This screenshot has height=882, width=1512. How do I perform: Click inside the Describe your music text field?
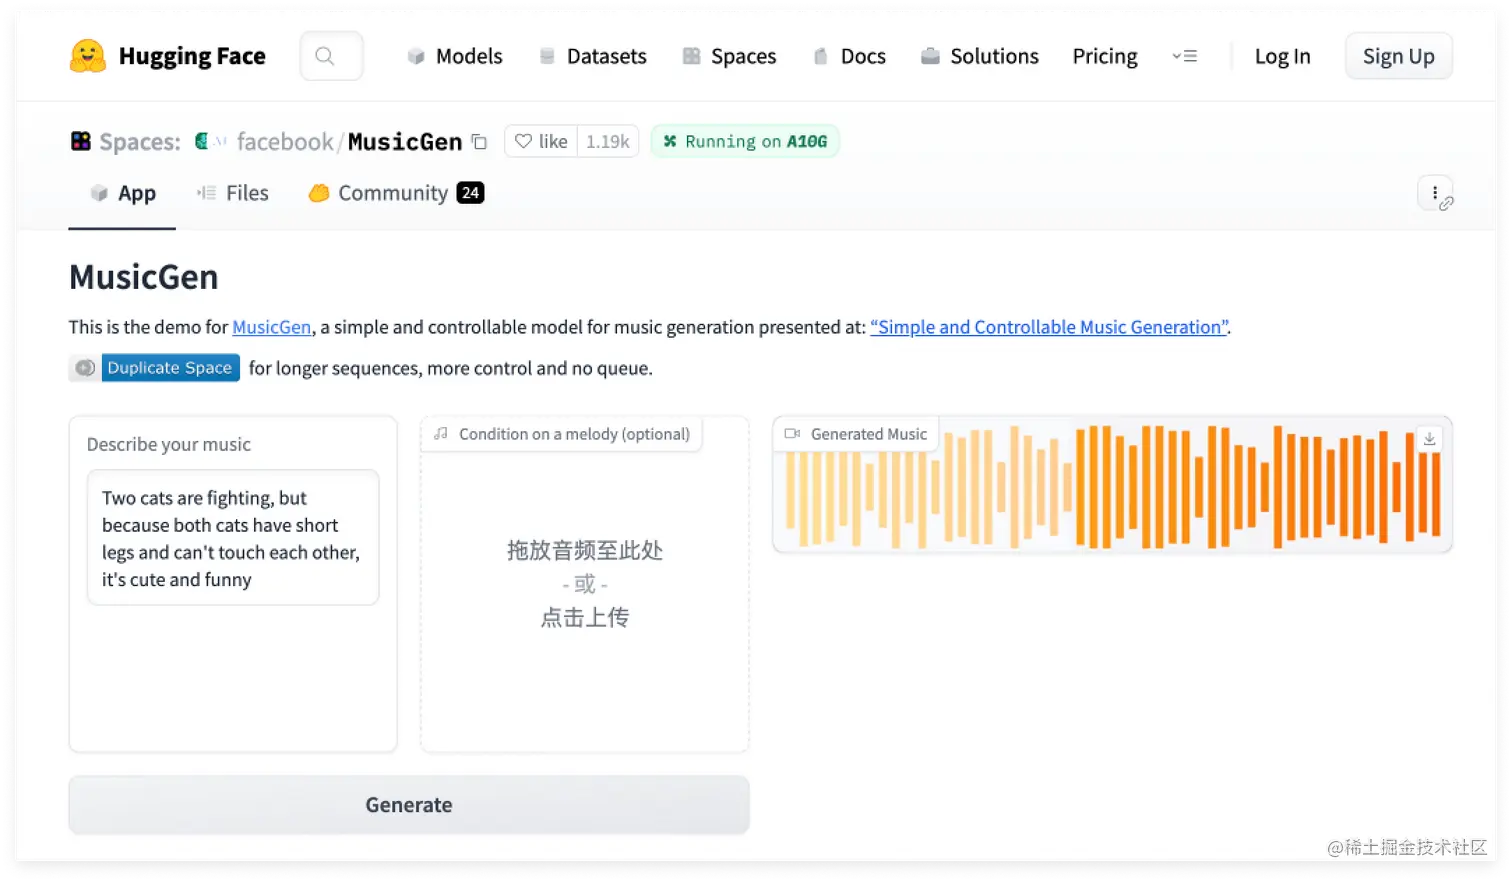pyautogui.click(x=232, y=537)
